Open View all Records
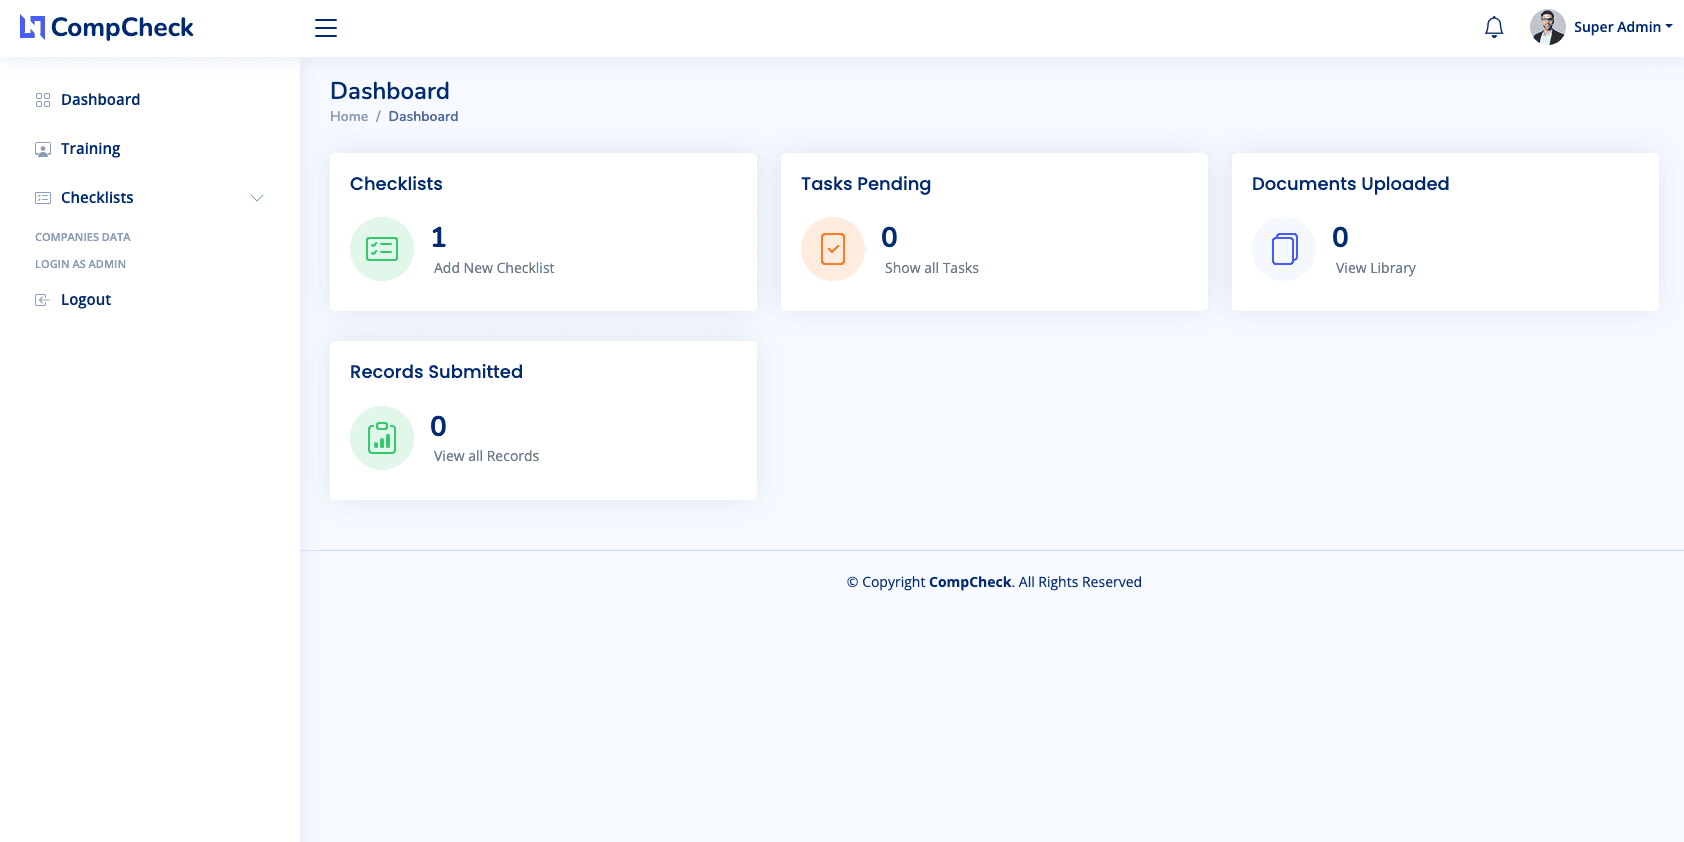The height and width of the screenshot is (842, 1684). tap(486, 456)
